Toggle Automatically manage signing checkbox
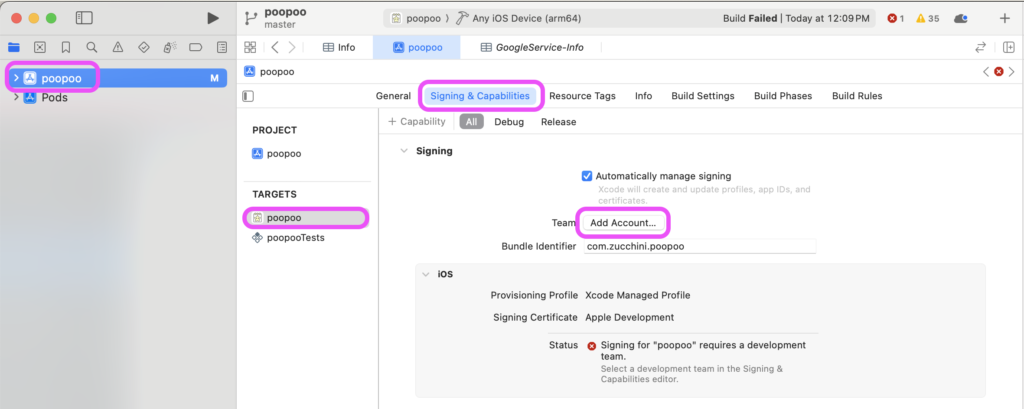The image size is (1024, 409). [586, 176]
